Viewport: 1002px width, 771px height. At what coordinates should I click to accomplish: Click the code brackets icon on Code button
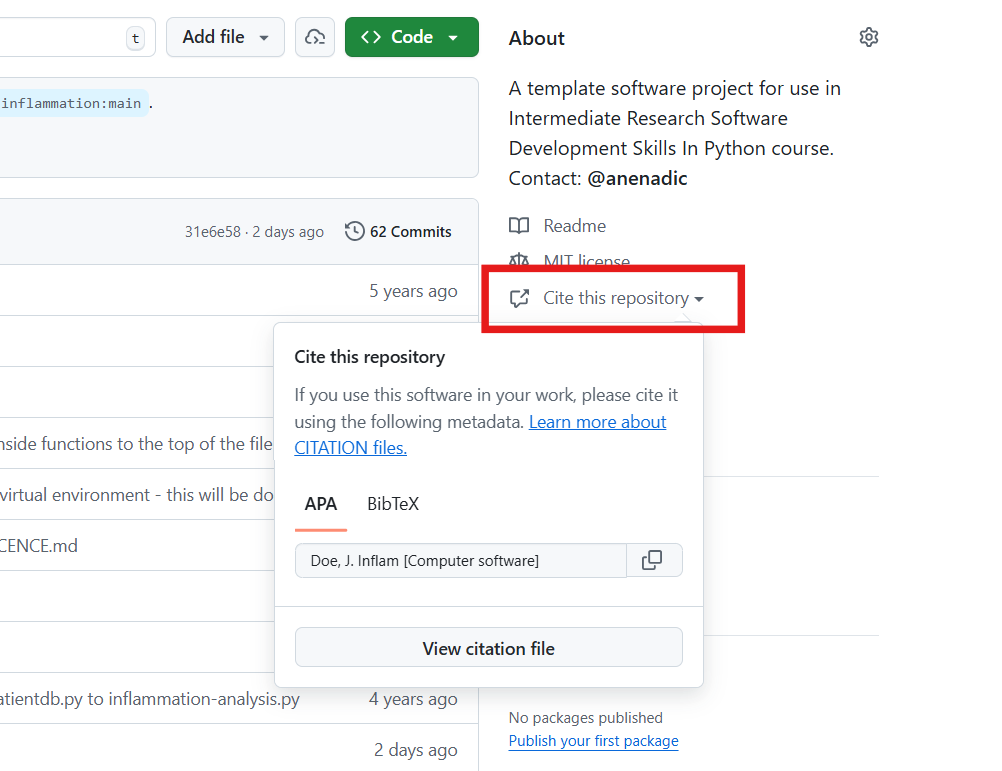click(x=371, y=36)
